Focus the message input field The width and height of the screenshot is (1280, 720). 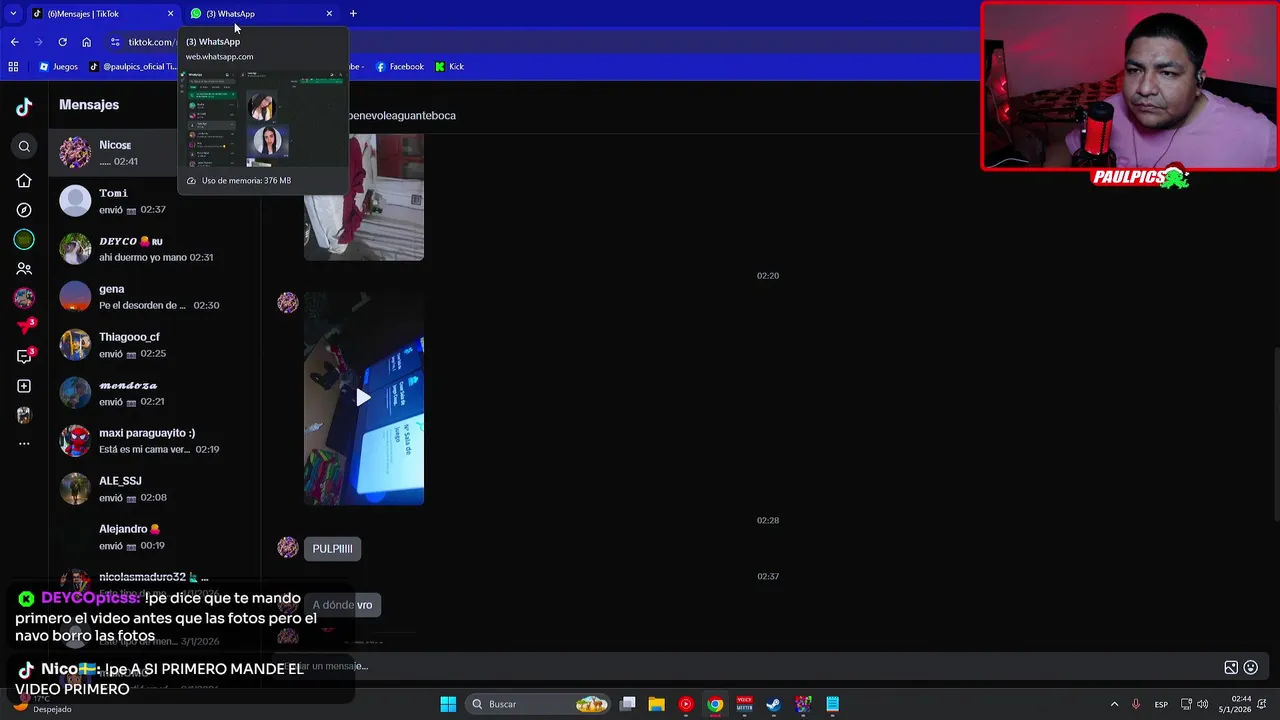[x=745, y=666]
